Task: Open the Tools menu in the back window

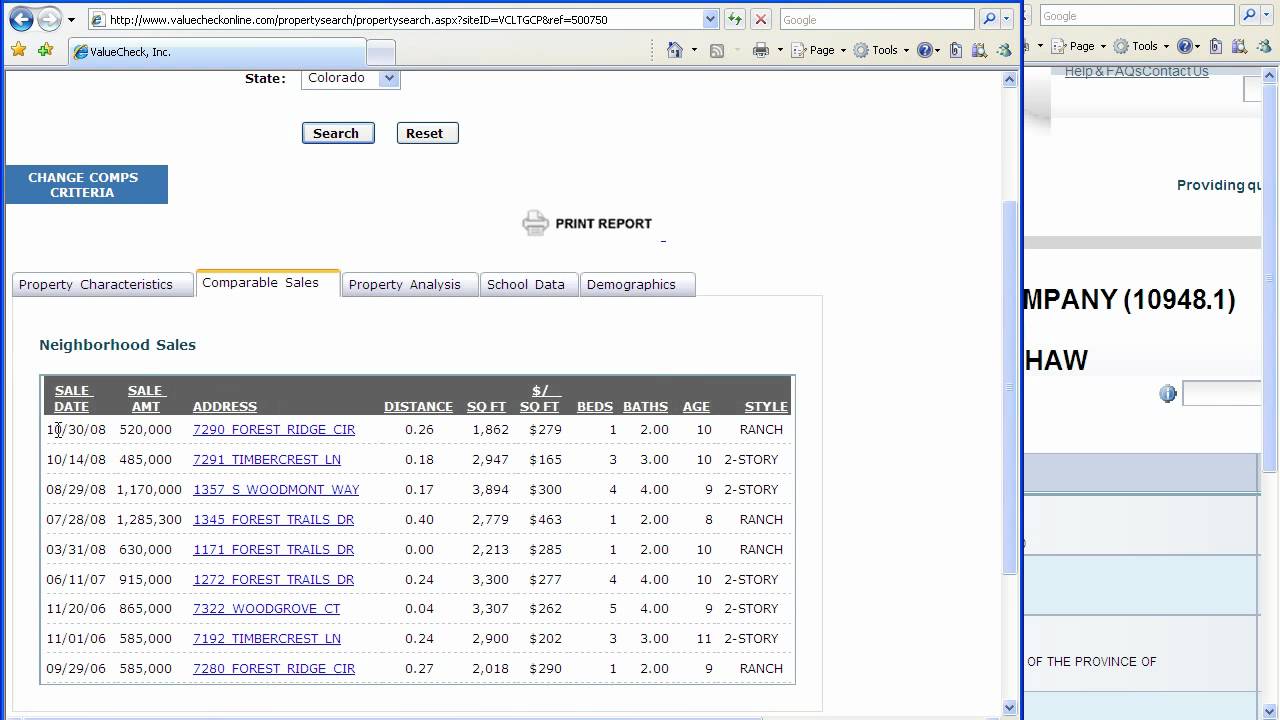Action: (x=1141, y=46)
